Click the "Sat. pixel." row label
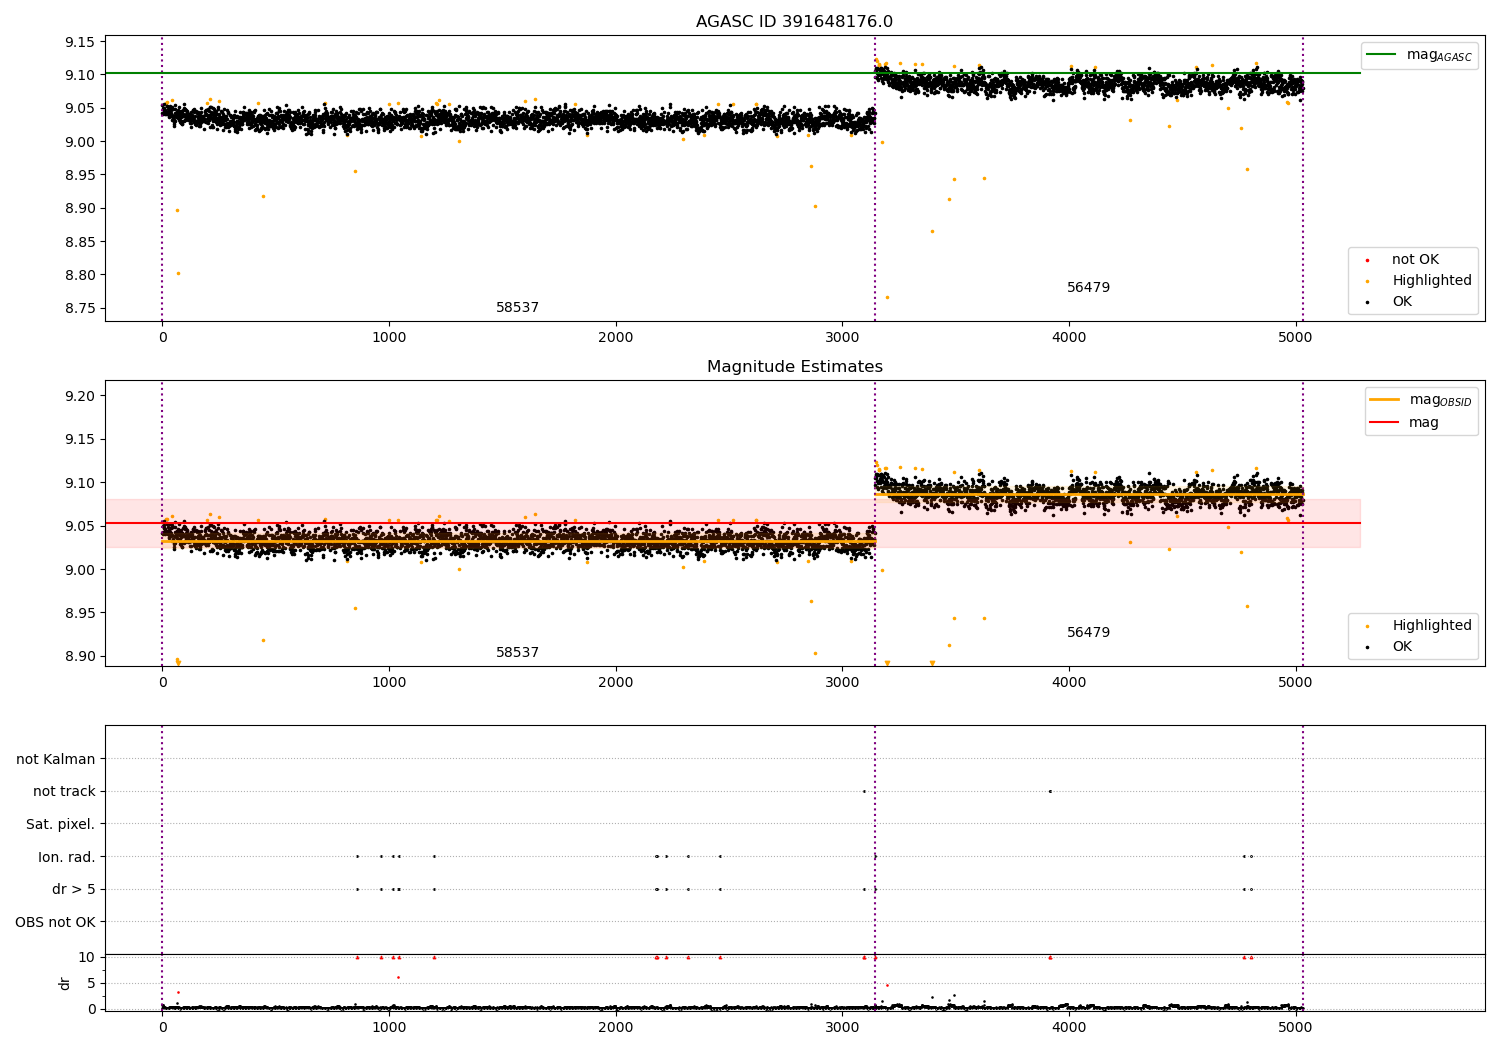 pos(61,825)
